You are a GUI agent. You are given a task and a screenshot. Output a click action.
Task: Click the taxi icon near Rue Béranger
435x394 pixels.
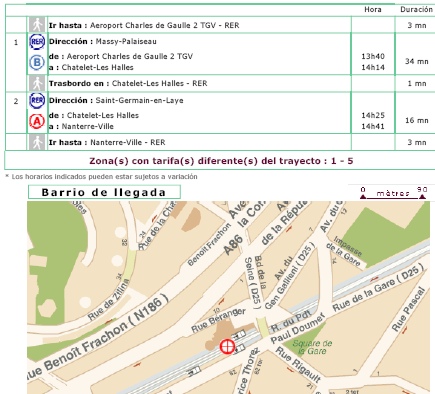239,334
